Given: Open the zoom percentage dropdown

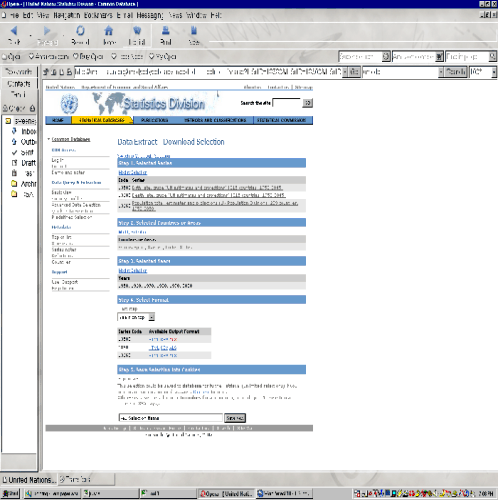Looking at the screenshot, I should click(x=494, y=72).
